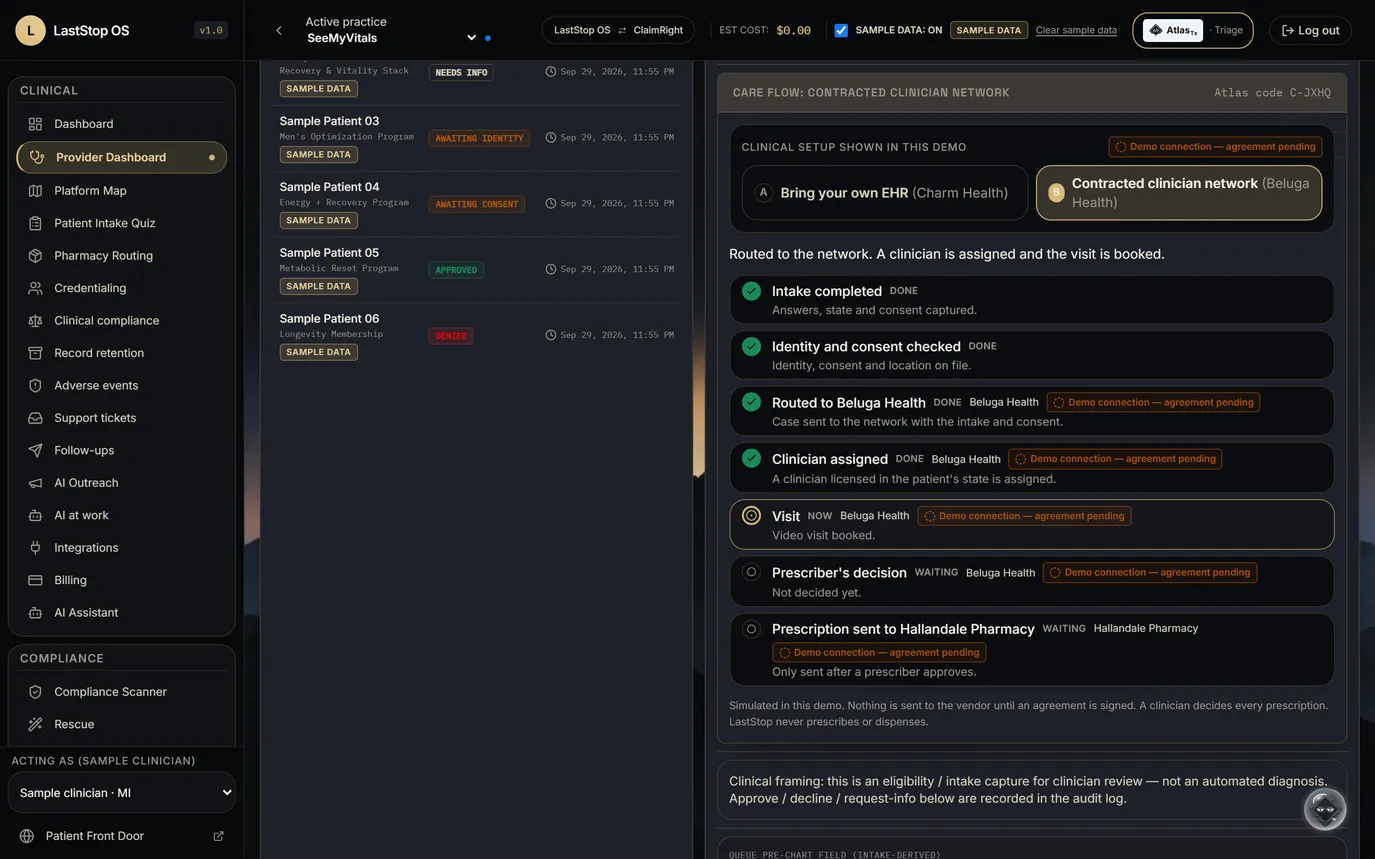Open Sample Patient 05 Metabolic Reset Program
Image resolution: width=1375 pixels, height=859 pixels.
(477, 270)
